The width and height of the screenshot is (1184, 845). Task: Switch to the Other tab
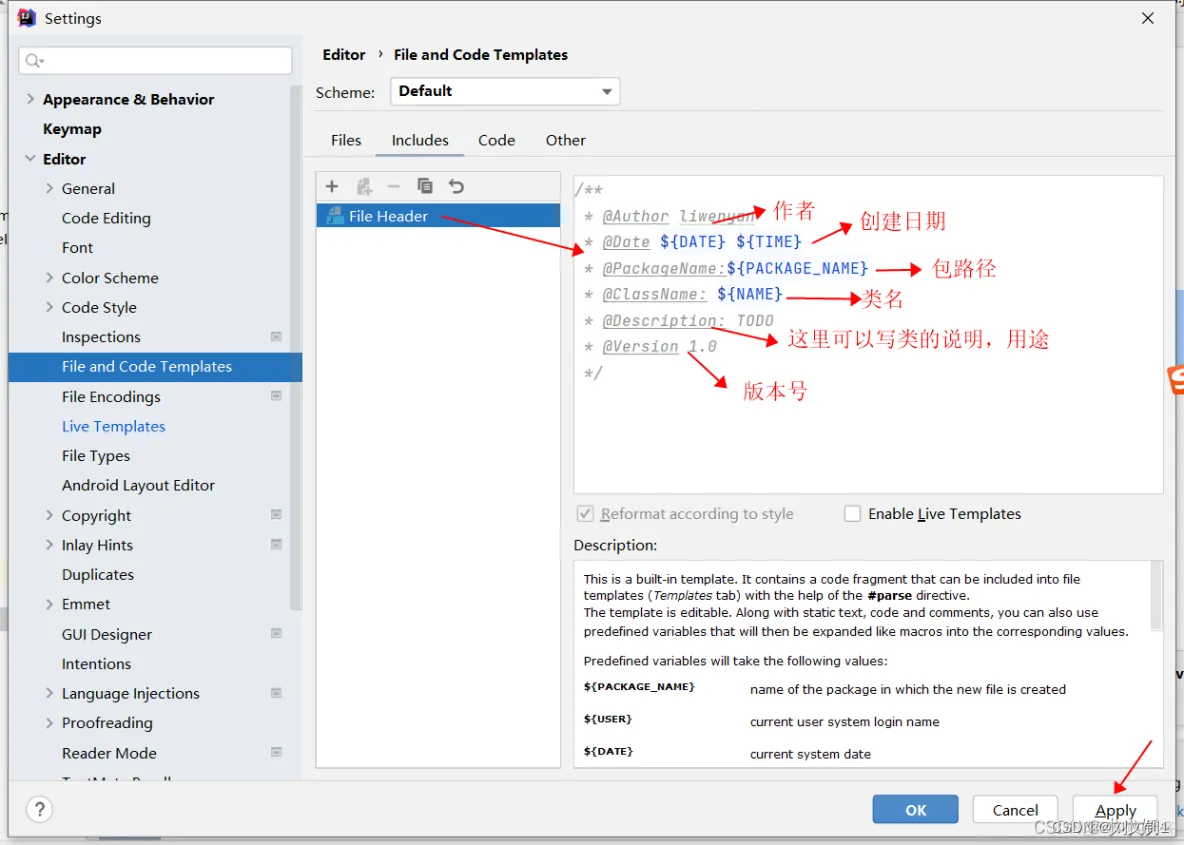click(x=566, y=140)
